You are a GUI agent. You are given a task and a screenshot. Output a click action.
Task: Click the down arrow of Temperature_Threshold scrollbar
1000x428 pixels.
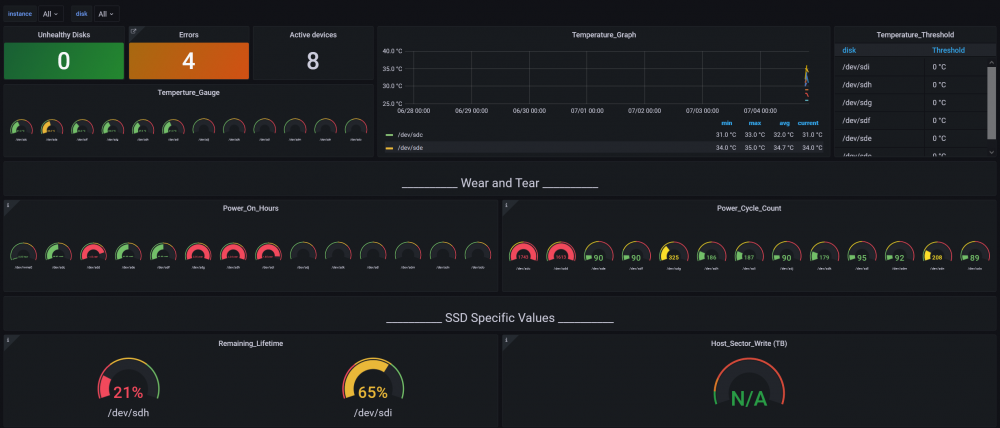point(991,152)
